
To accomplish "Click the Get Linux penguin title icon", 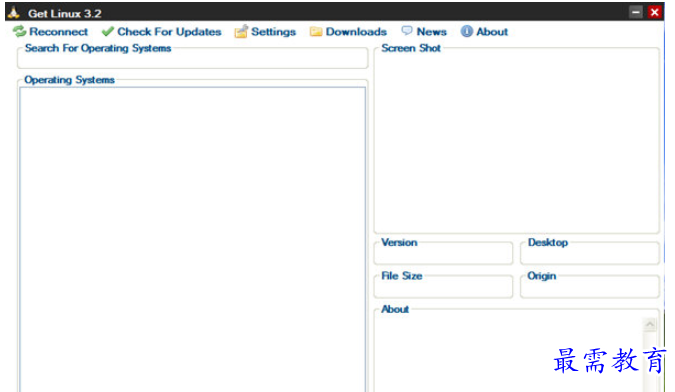I will (14, 12).
